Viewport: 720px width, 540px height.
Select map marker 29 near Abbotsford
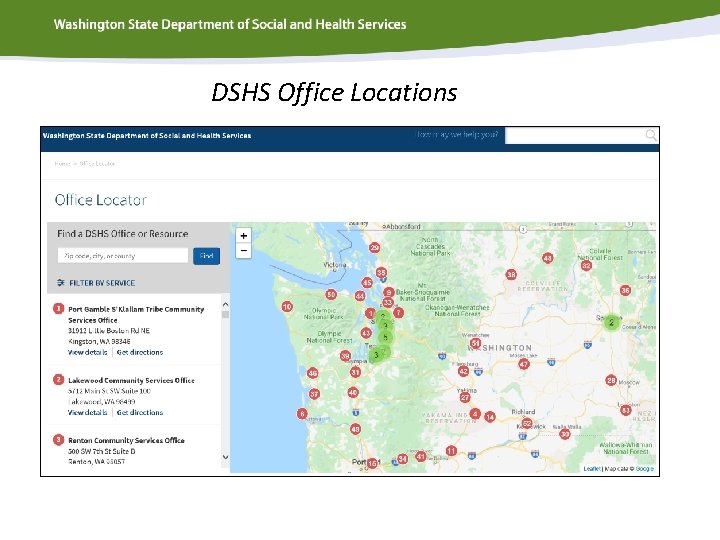pos(374,248)
